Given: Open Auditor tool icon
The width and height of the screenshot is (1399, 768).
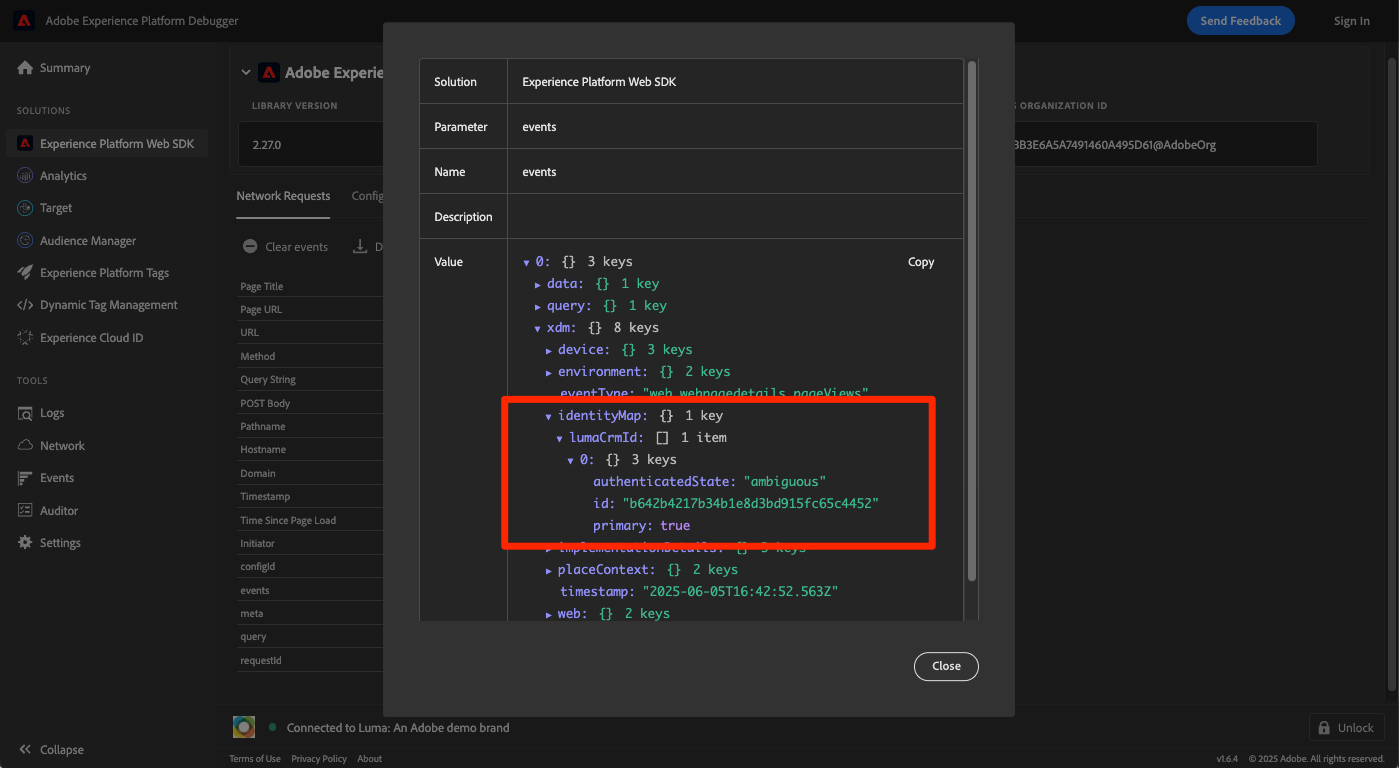Looking at the screenshot, I should coord(25,511).
